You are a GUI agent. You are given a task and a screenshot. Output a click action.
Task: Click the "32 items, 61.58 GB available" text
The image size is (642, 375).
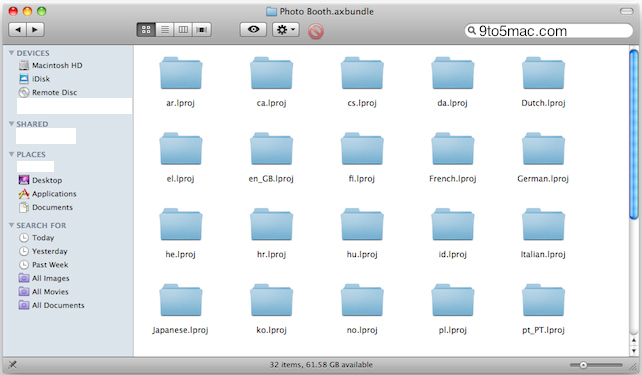coord(321,364)
